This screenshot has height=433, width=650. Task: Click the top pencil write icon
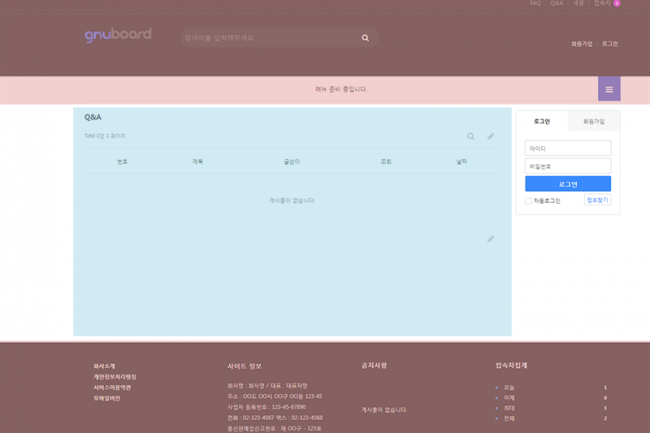(x=491, y=136)
